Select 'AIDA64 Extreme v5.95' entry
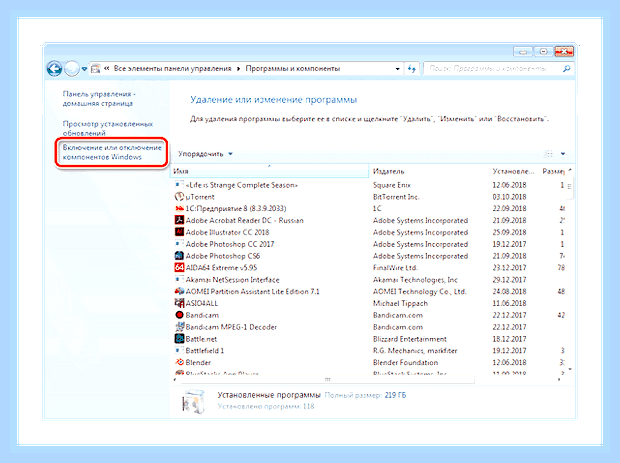The image size is (620, 463). pos(221,268)
